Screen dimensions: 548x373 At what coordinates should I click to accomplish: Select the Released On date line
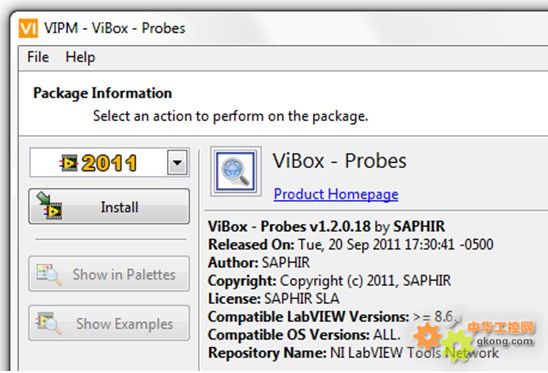pos(351,244)
